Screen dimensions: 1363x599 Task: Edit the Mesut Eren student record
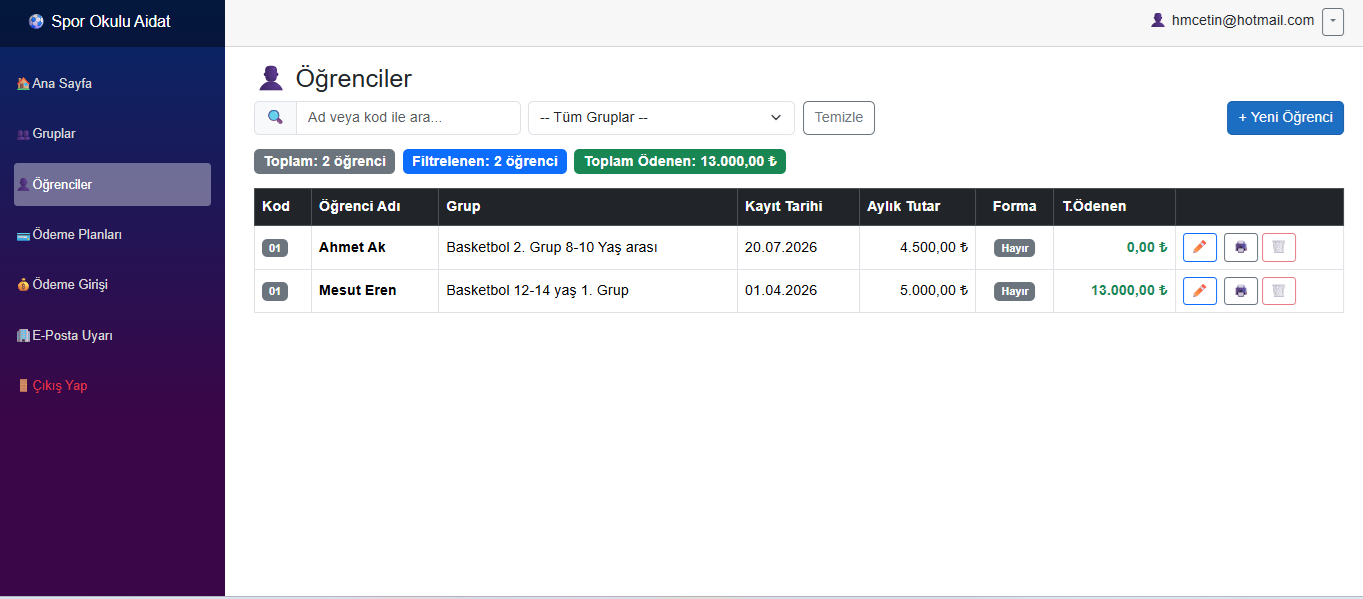(1200, 291)
